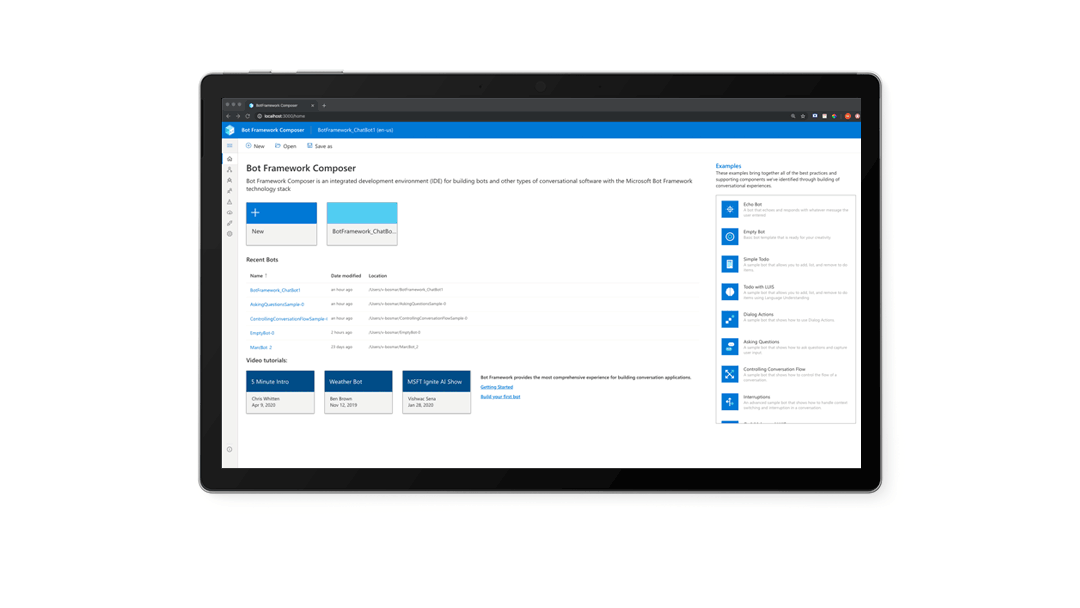
Task: Click the Examples heading
Action: [x=728, y=166]
